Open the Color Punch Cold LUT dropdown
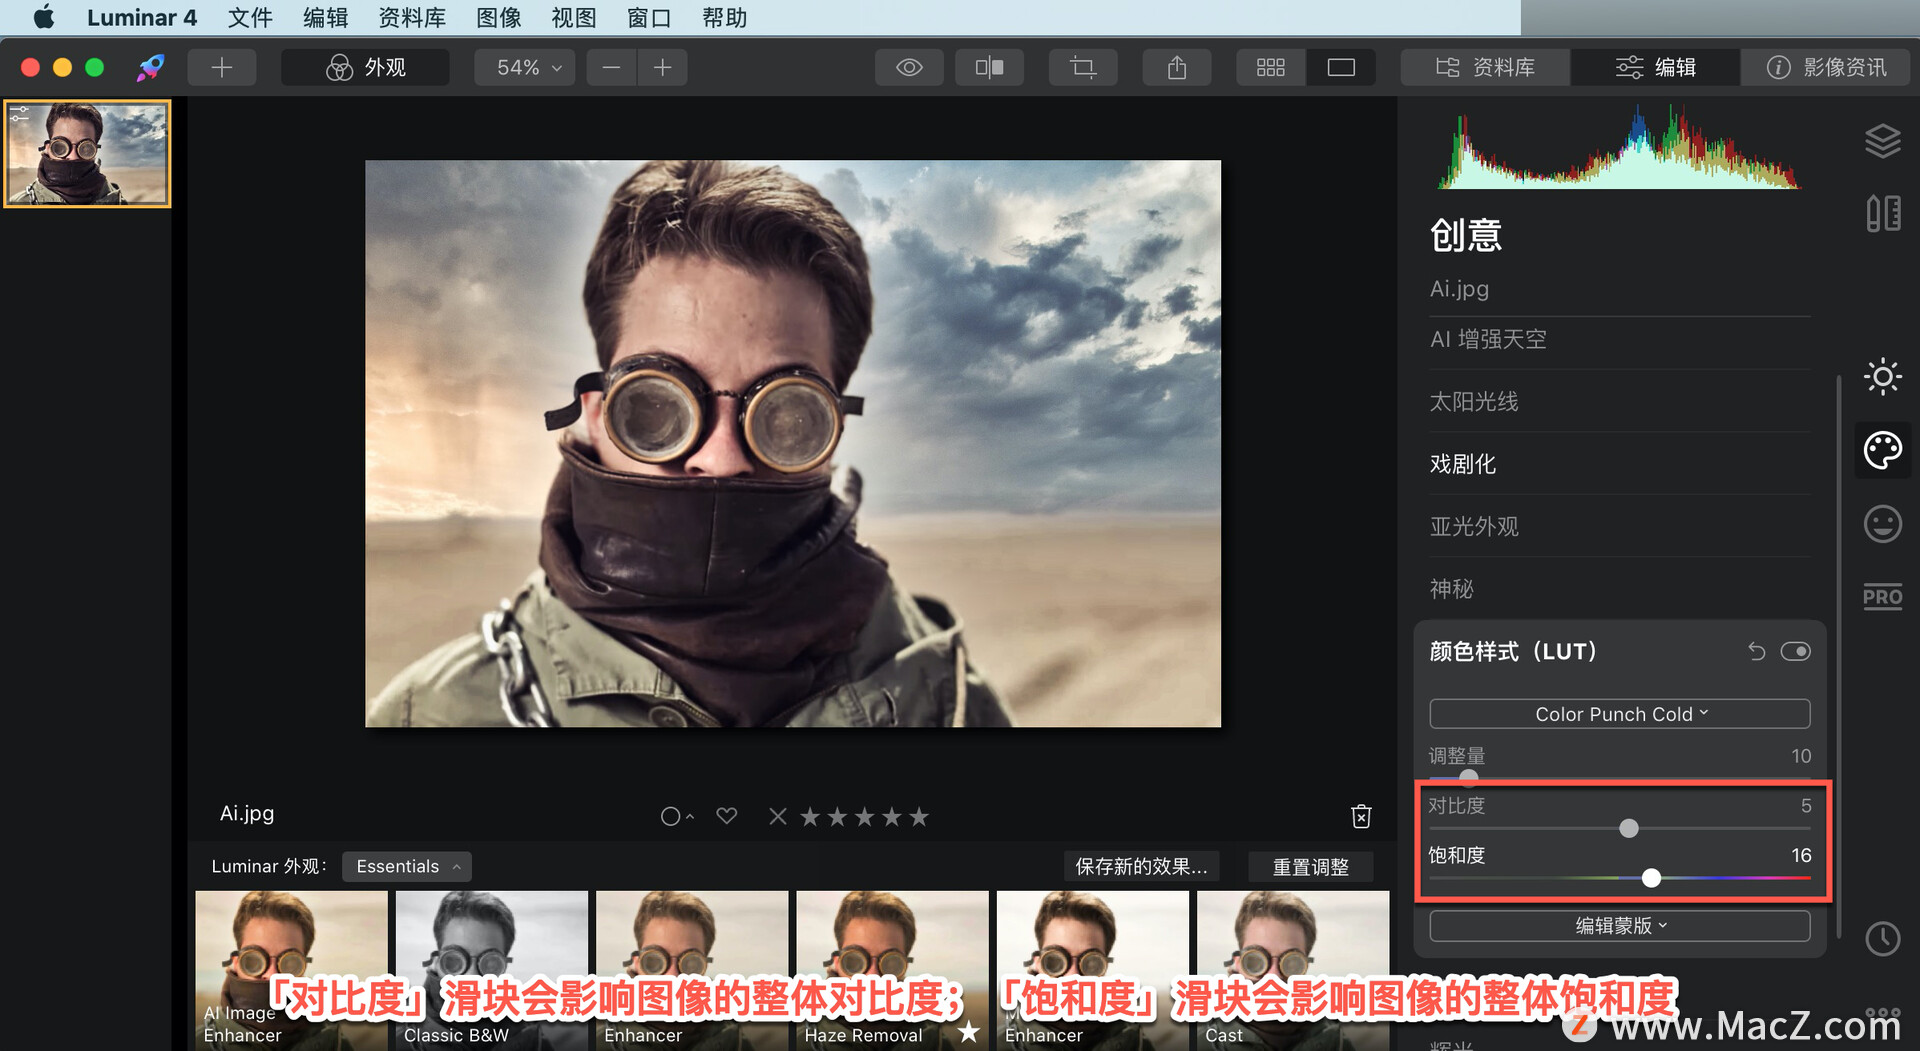1920x1051 pixels. tap(1620, 714)
